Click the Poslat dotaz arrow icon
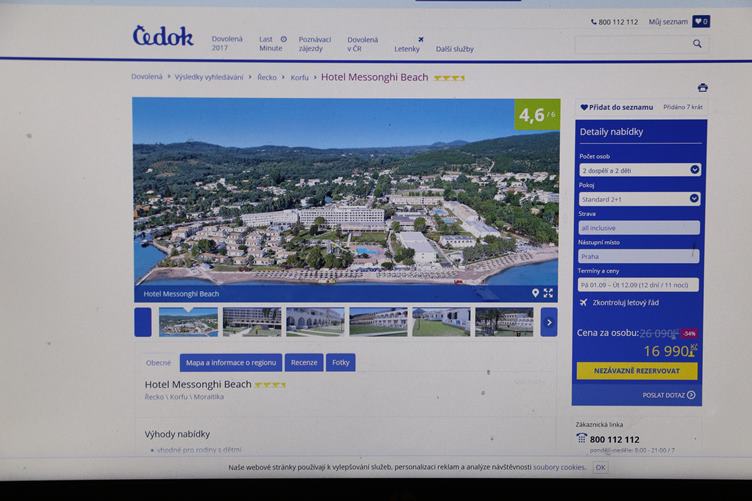 [691, 395]
